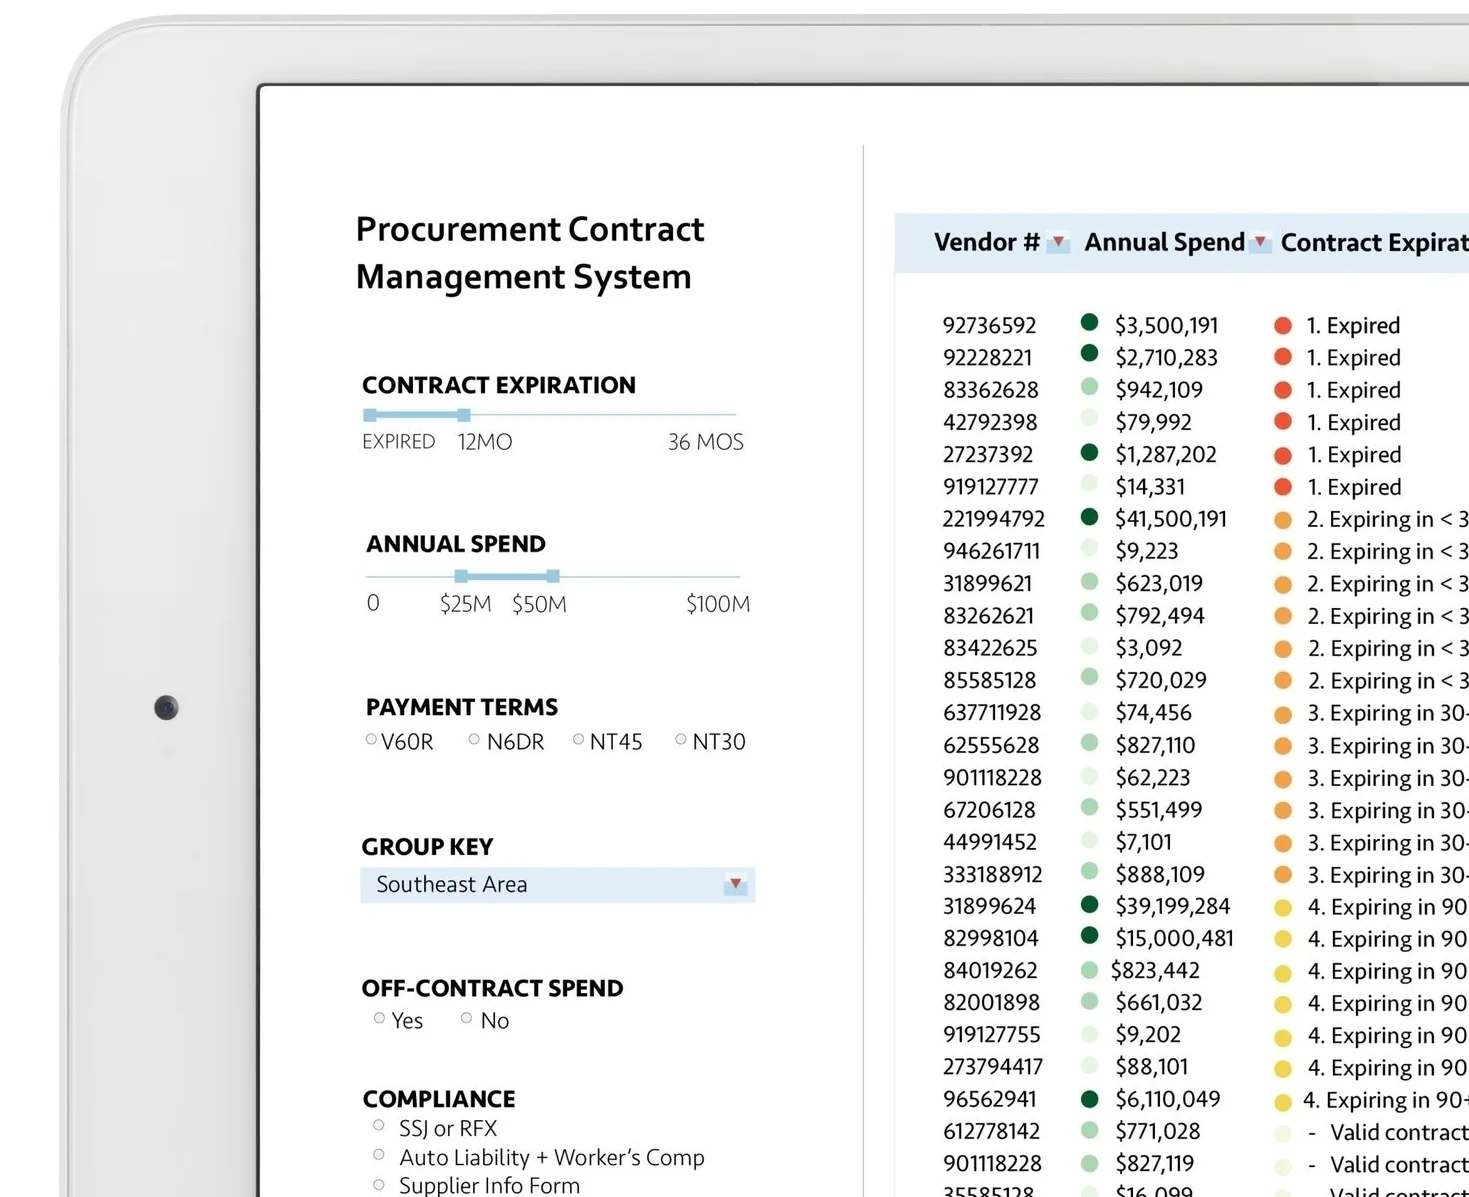The width and height of the screenshot is (1469, 1197).
Task: Click pale status dot for vendor 612778142
Action: click(x=1283, y=1134)
